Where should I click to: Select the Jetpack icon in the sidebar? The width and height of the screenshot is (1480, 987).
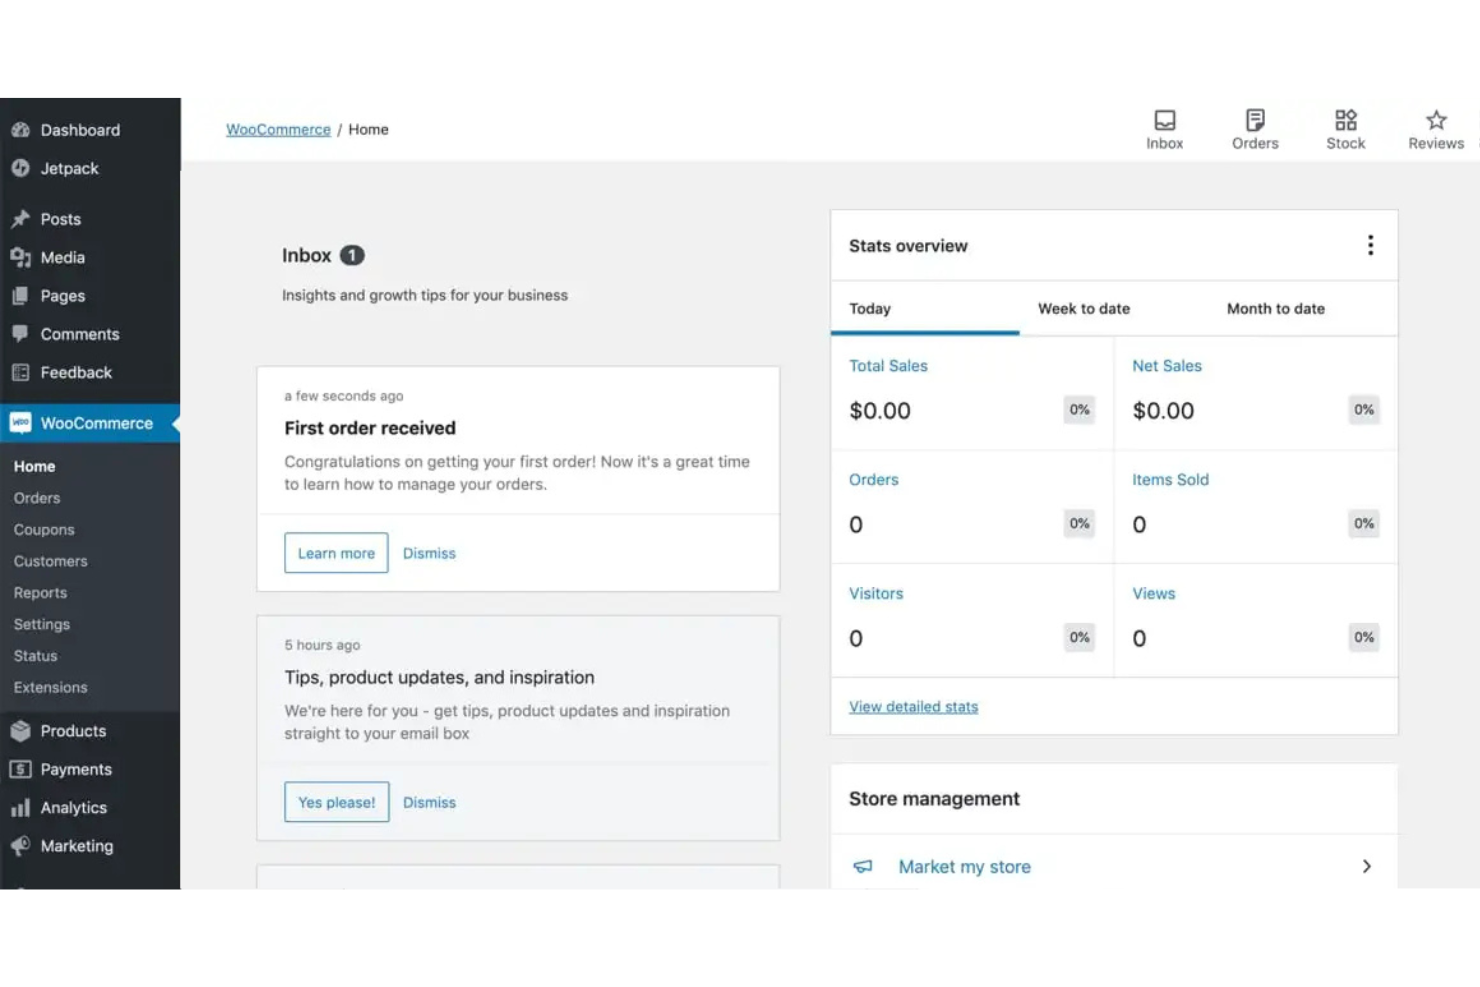[x=21, y=168]
